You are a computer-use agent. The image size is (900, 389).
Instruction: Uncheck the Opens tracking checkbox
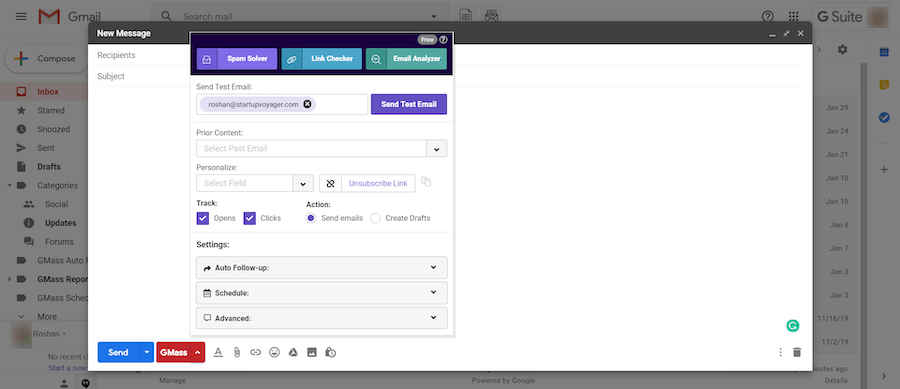pyautogui.click(x=203, y=218)
